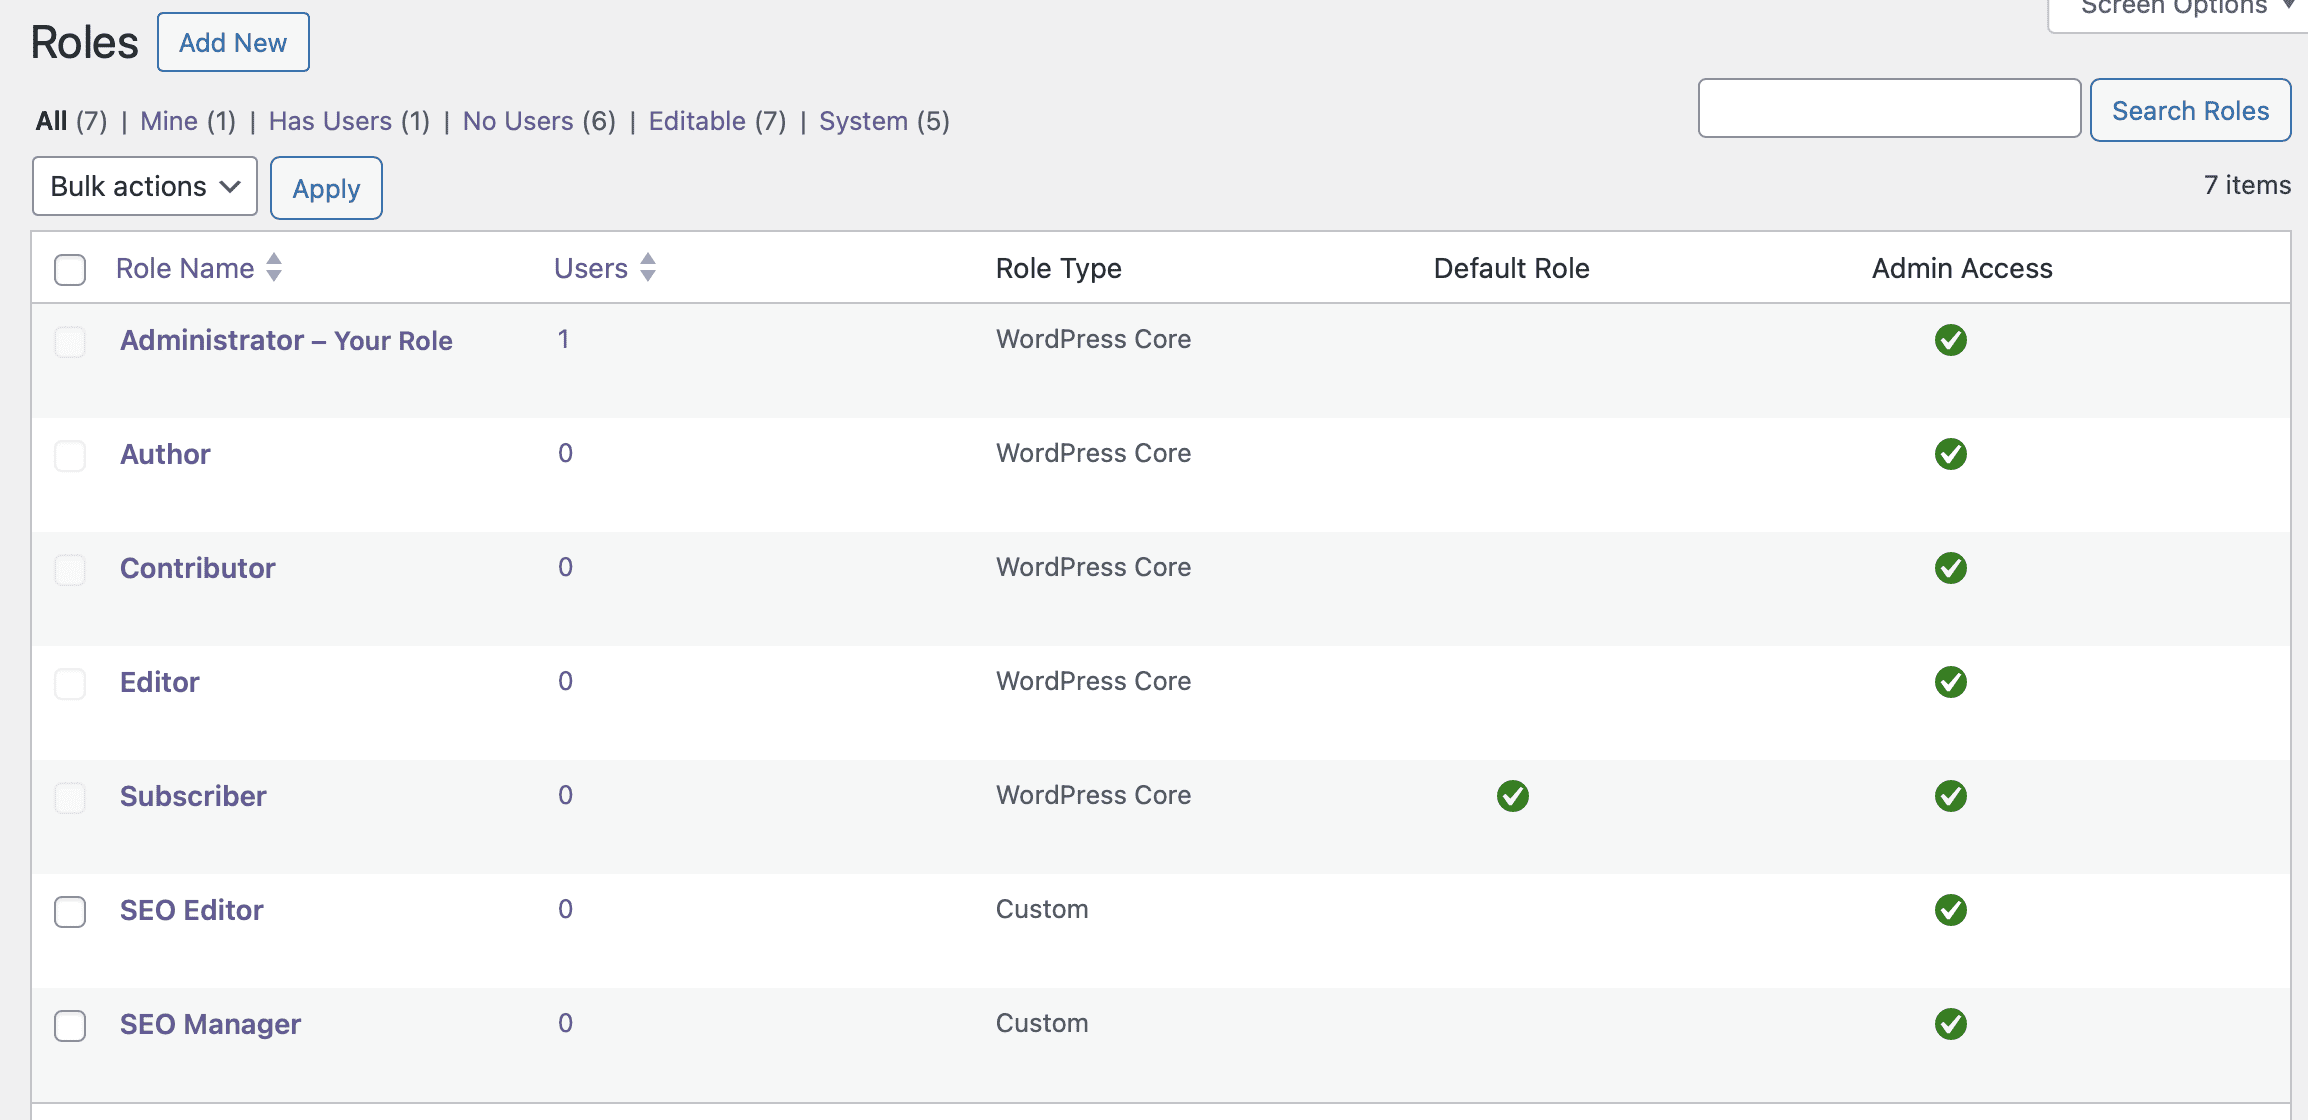Click the sort arrows beside Users column
Screen dimensions: 2308x1120
[648, 268]
